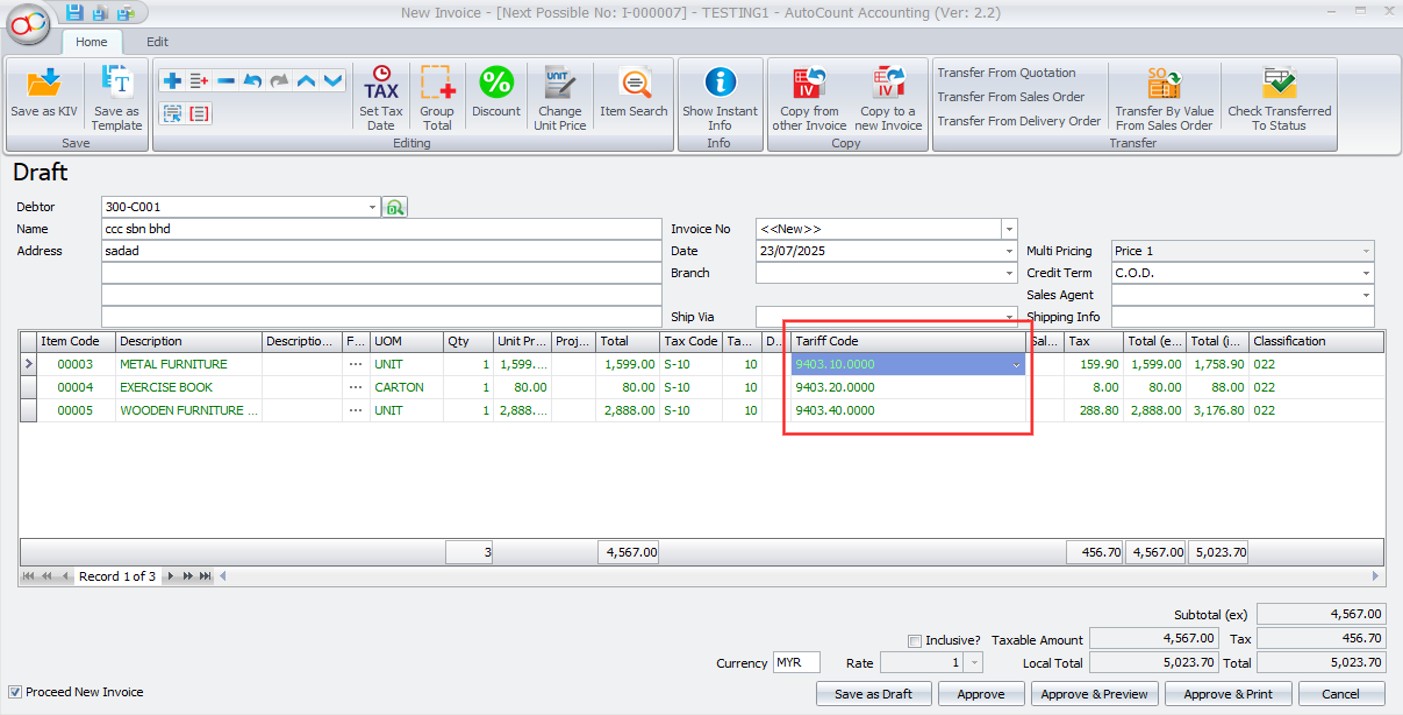Select the Home ribbon tab
Screen dimensions: 1403x715
coord(92,42)
